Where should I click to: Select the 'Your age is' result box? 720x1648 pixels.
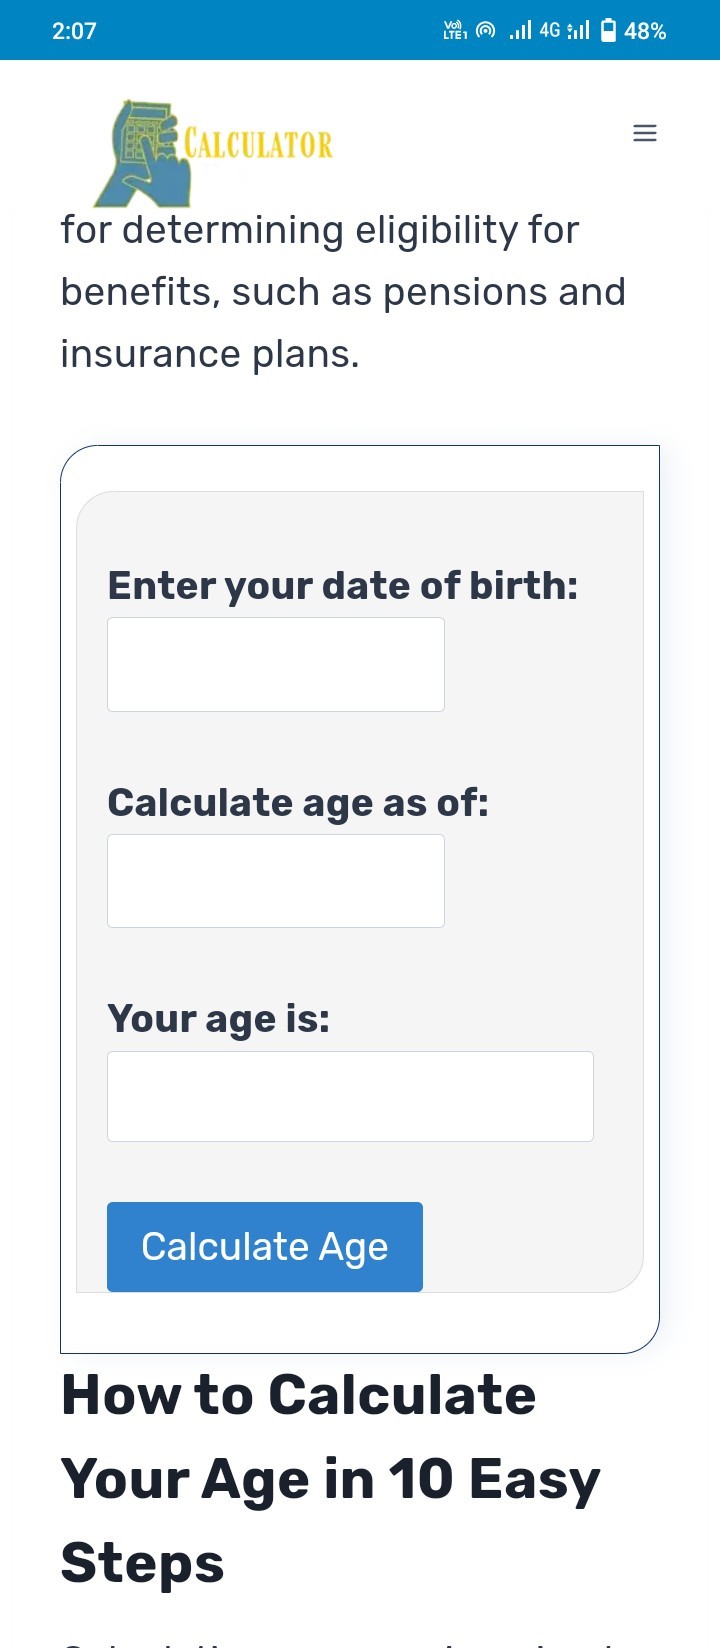(x=350, y=1096)
